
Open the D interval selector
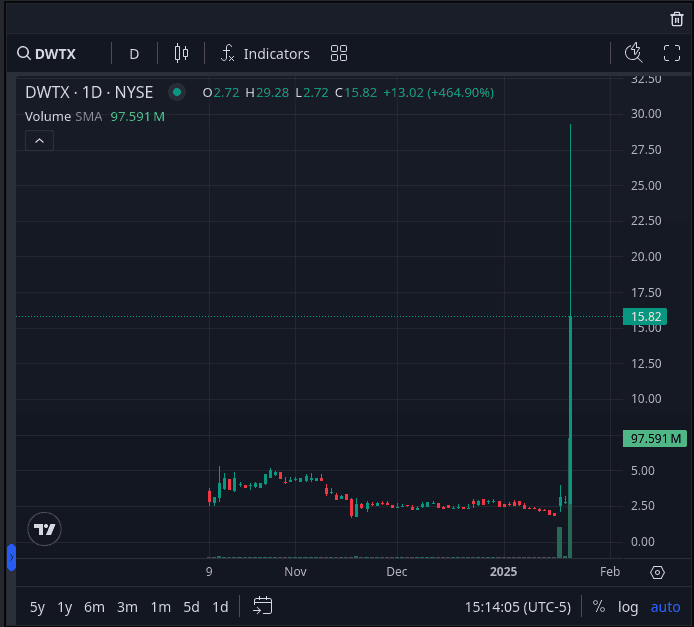134,54
